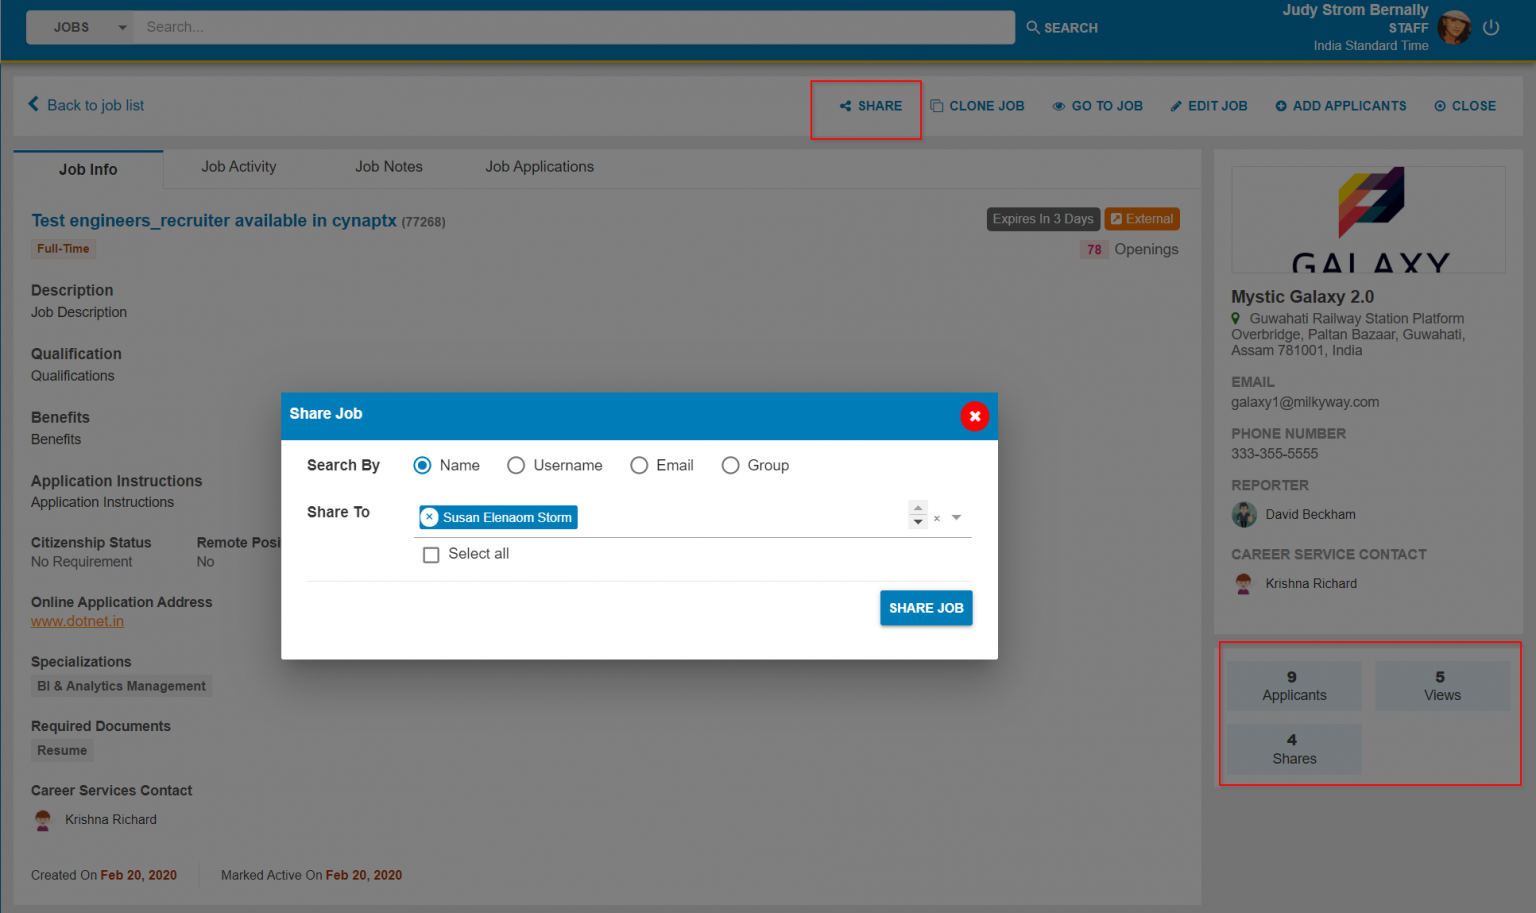This screenshot has width=1536, height=913.
Task: Check the Select all checkbox
Action: coord(431,555)
